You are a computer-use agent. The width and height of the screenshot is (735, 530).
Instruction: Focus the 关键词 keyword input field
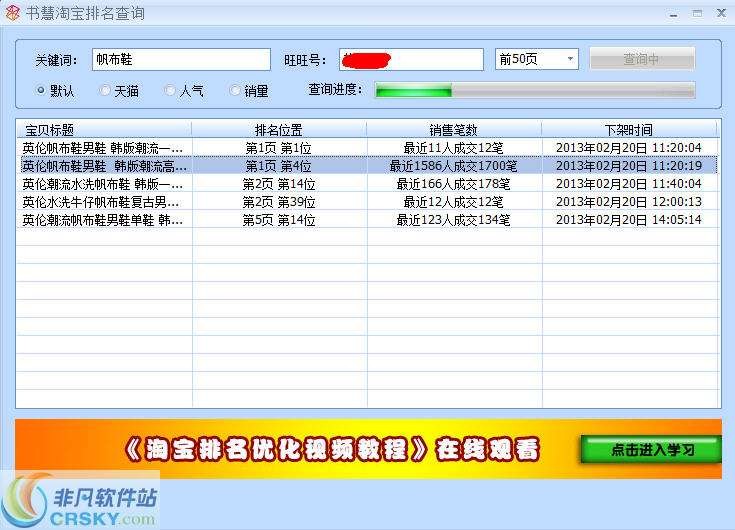click(181, 60)
